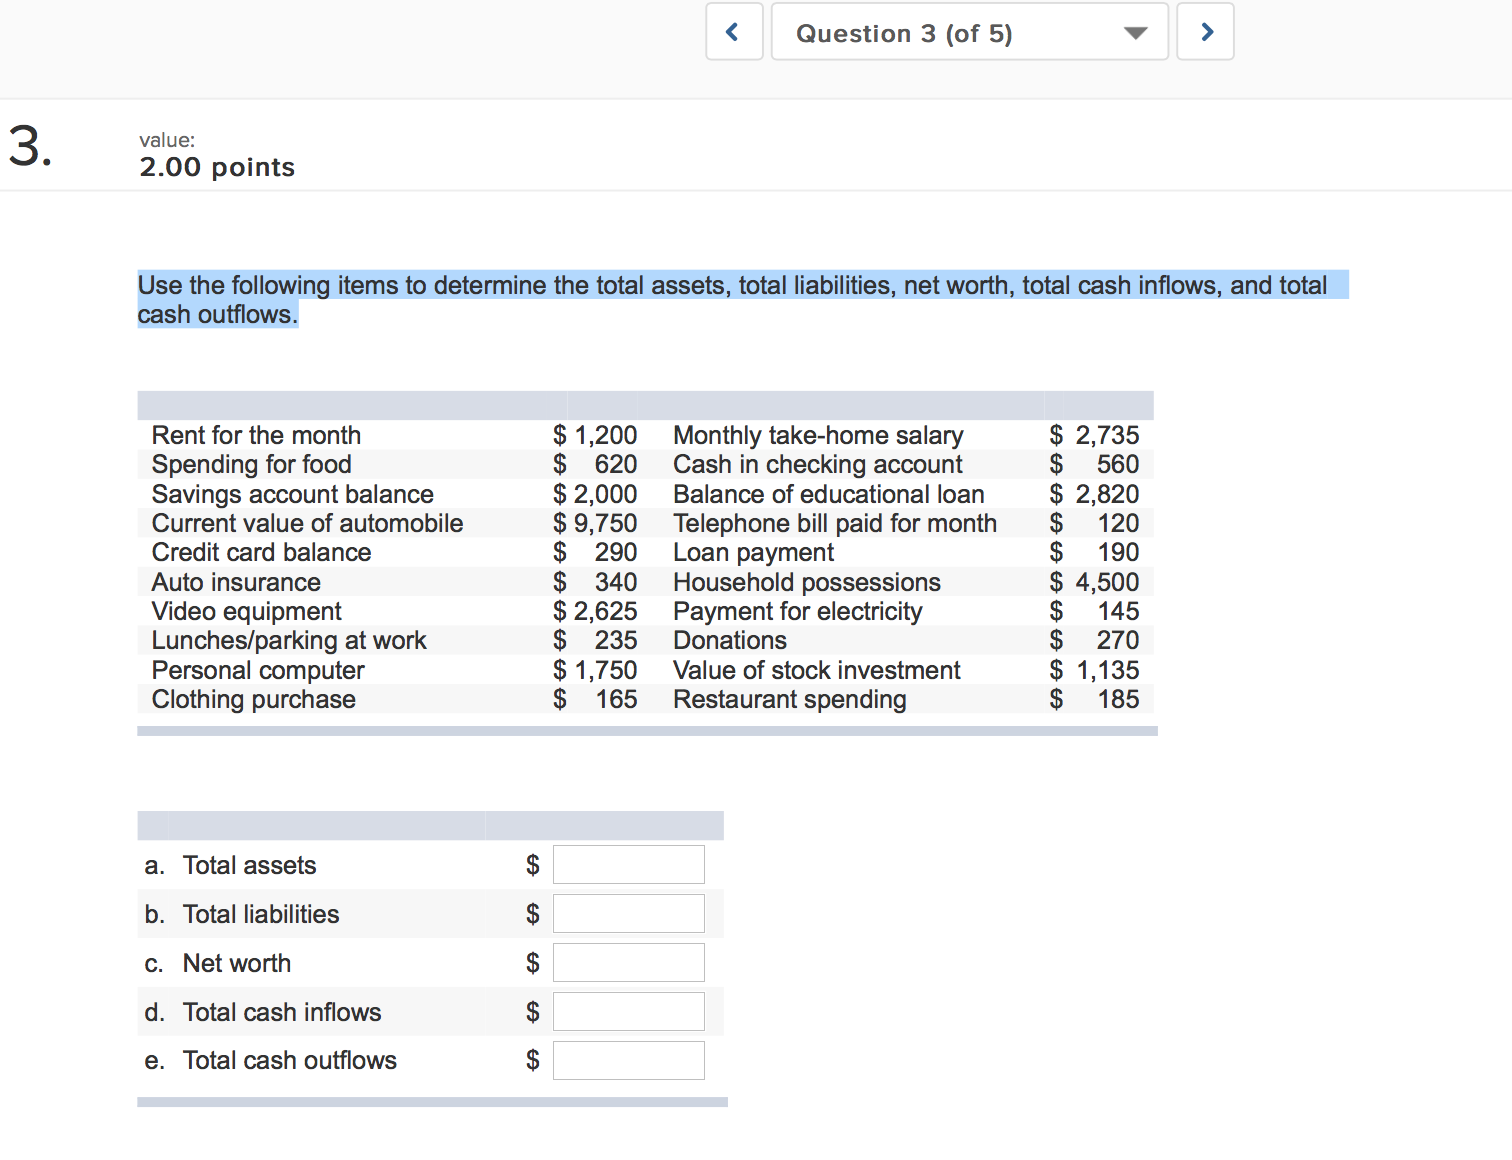Select 'Rent for the month' table row
Viewport: 1512px width, 1160px height.
click(256, 436)
